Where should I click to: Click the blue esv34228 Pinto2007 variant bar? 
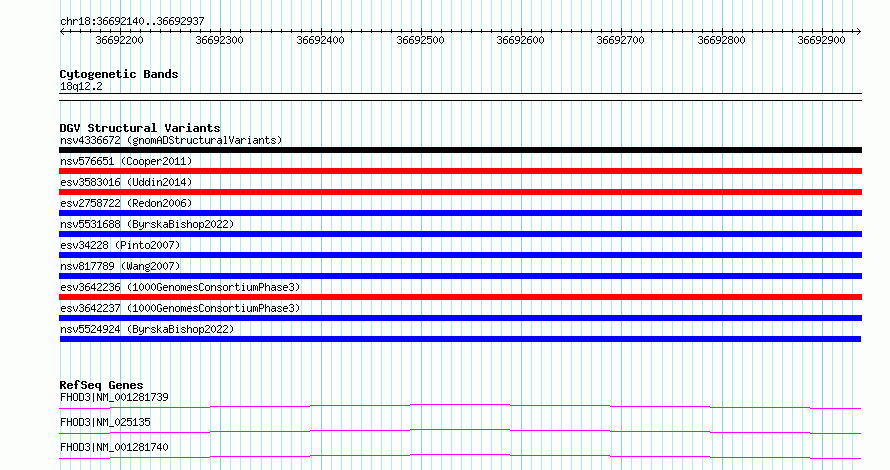460,255
